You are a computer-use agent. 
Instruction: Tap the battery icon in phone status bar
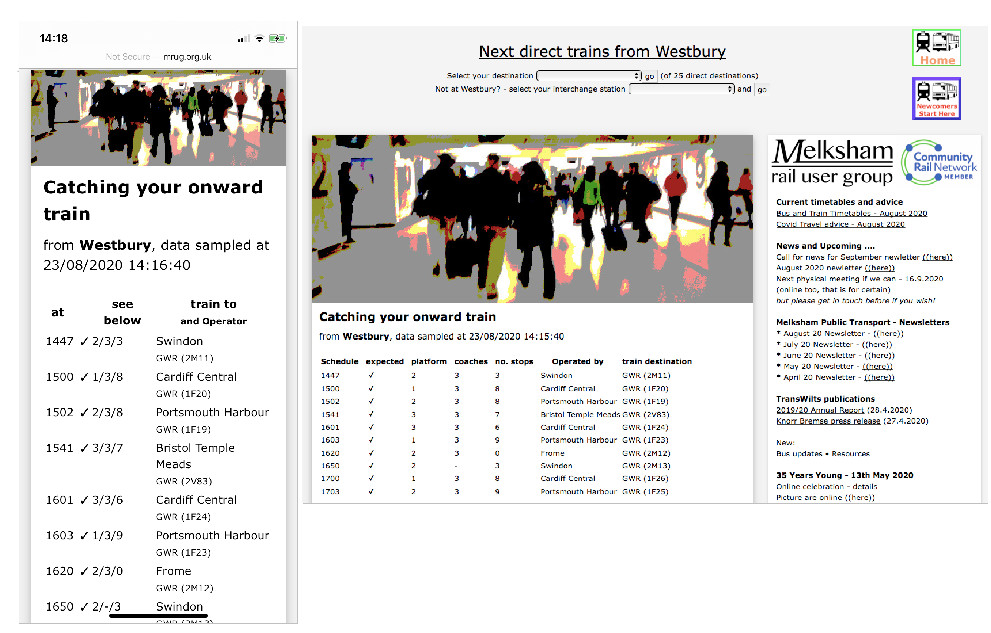pos(277,38)
